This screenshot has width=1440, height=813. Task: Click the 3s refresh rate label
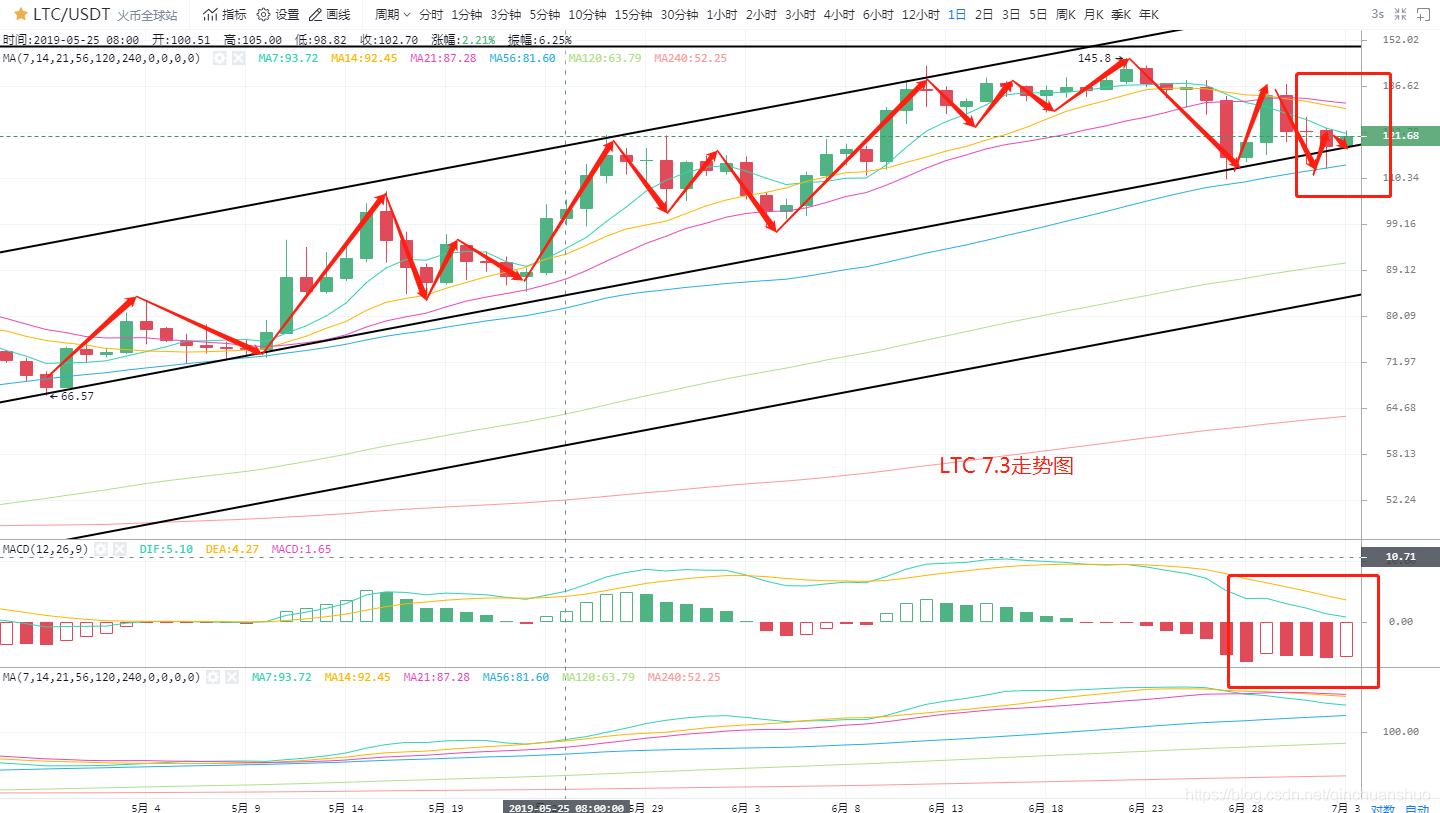tap(1377, 15)
